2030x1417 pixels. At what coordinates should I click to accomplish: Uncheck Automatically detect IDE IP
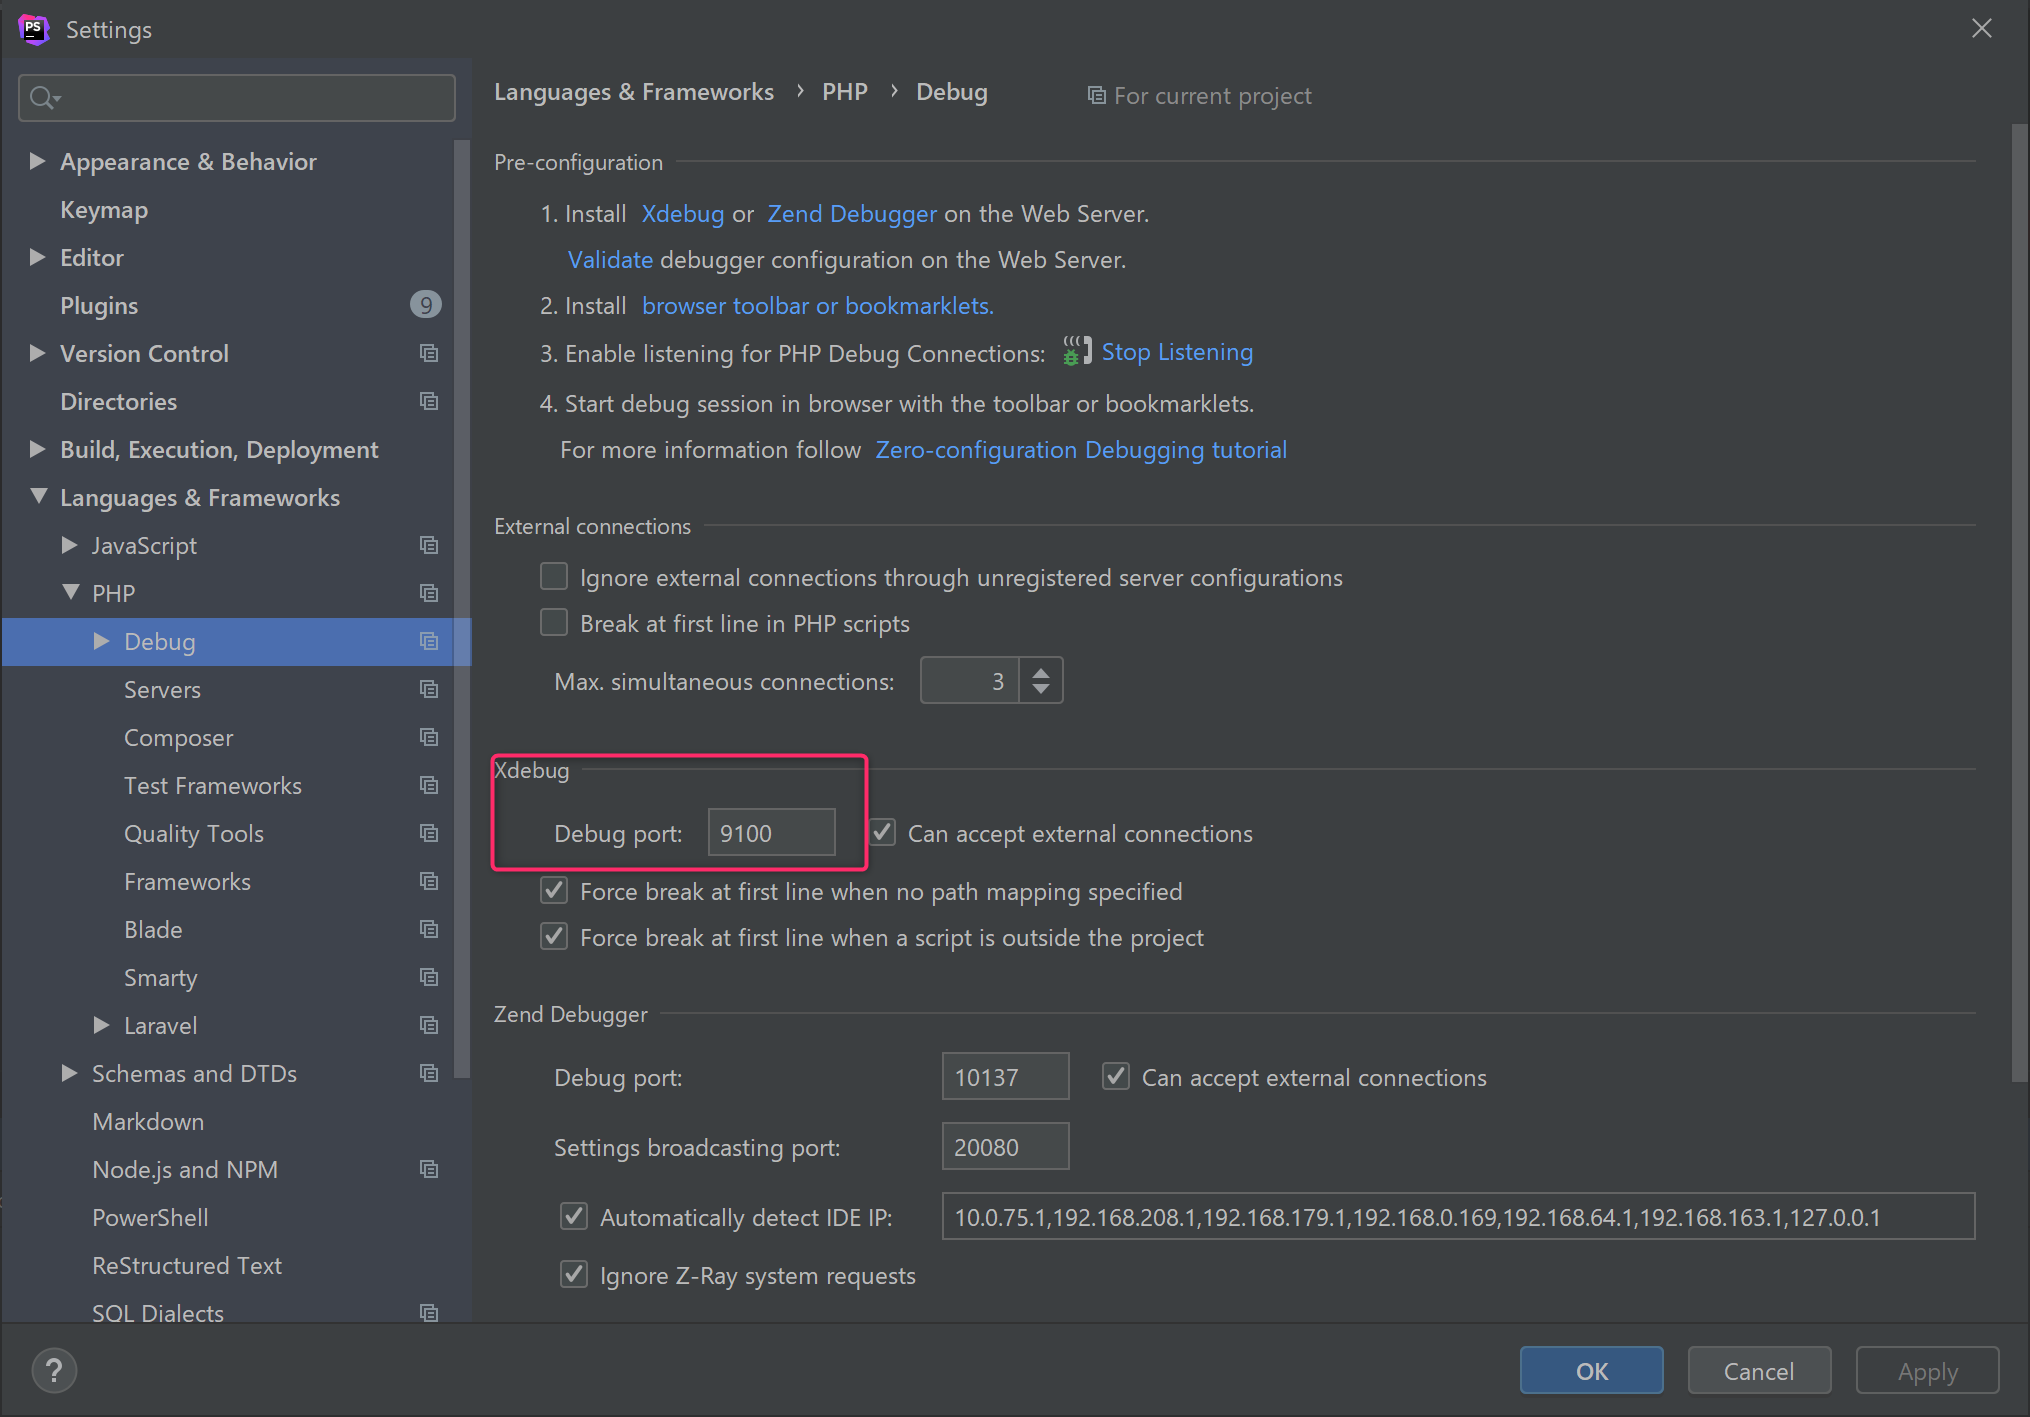coord(573,1216)
